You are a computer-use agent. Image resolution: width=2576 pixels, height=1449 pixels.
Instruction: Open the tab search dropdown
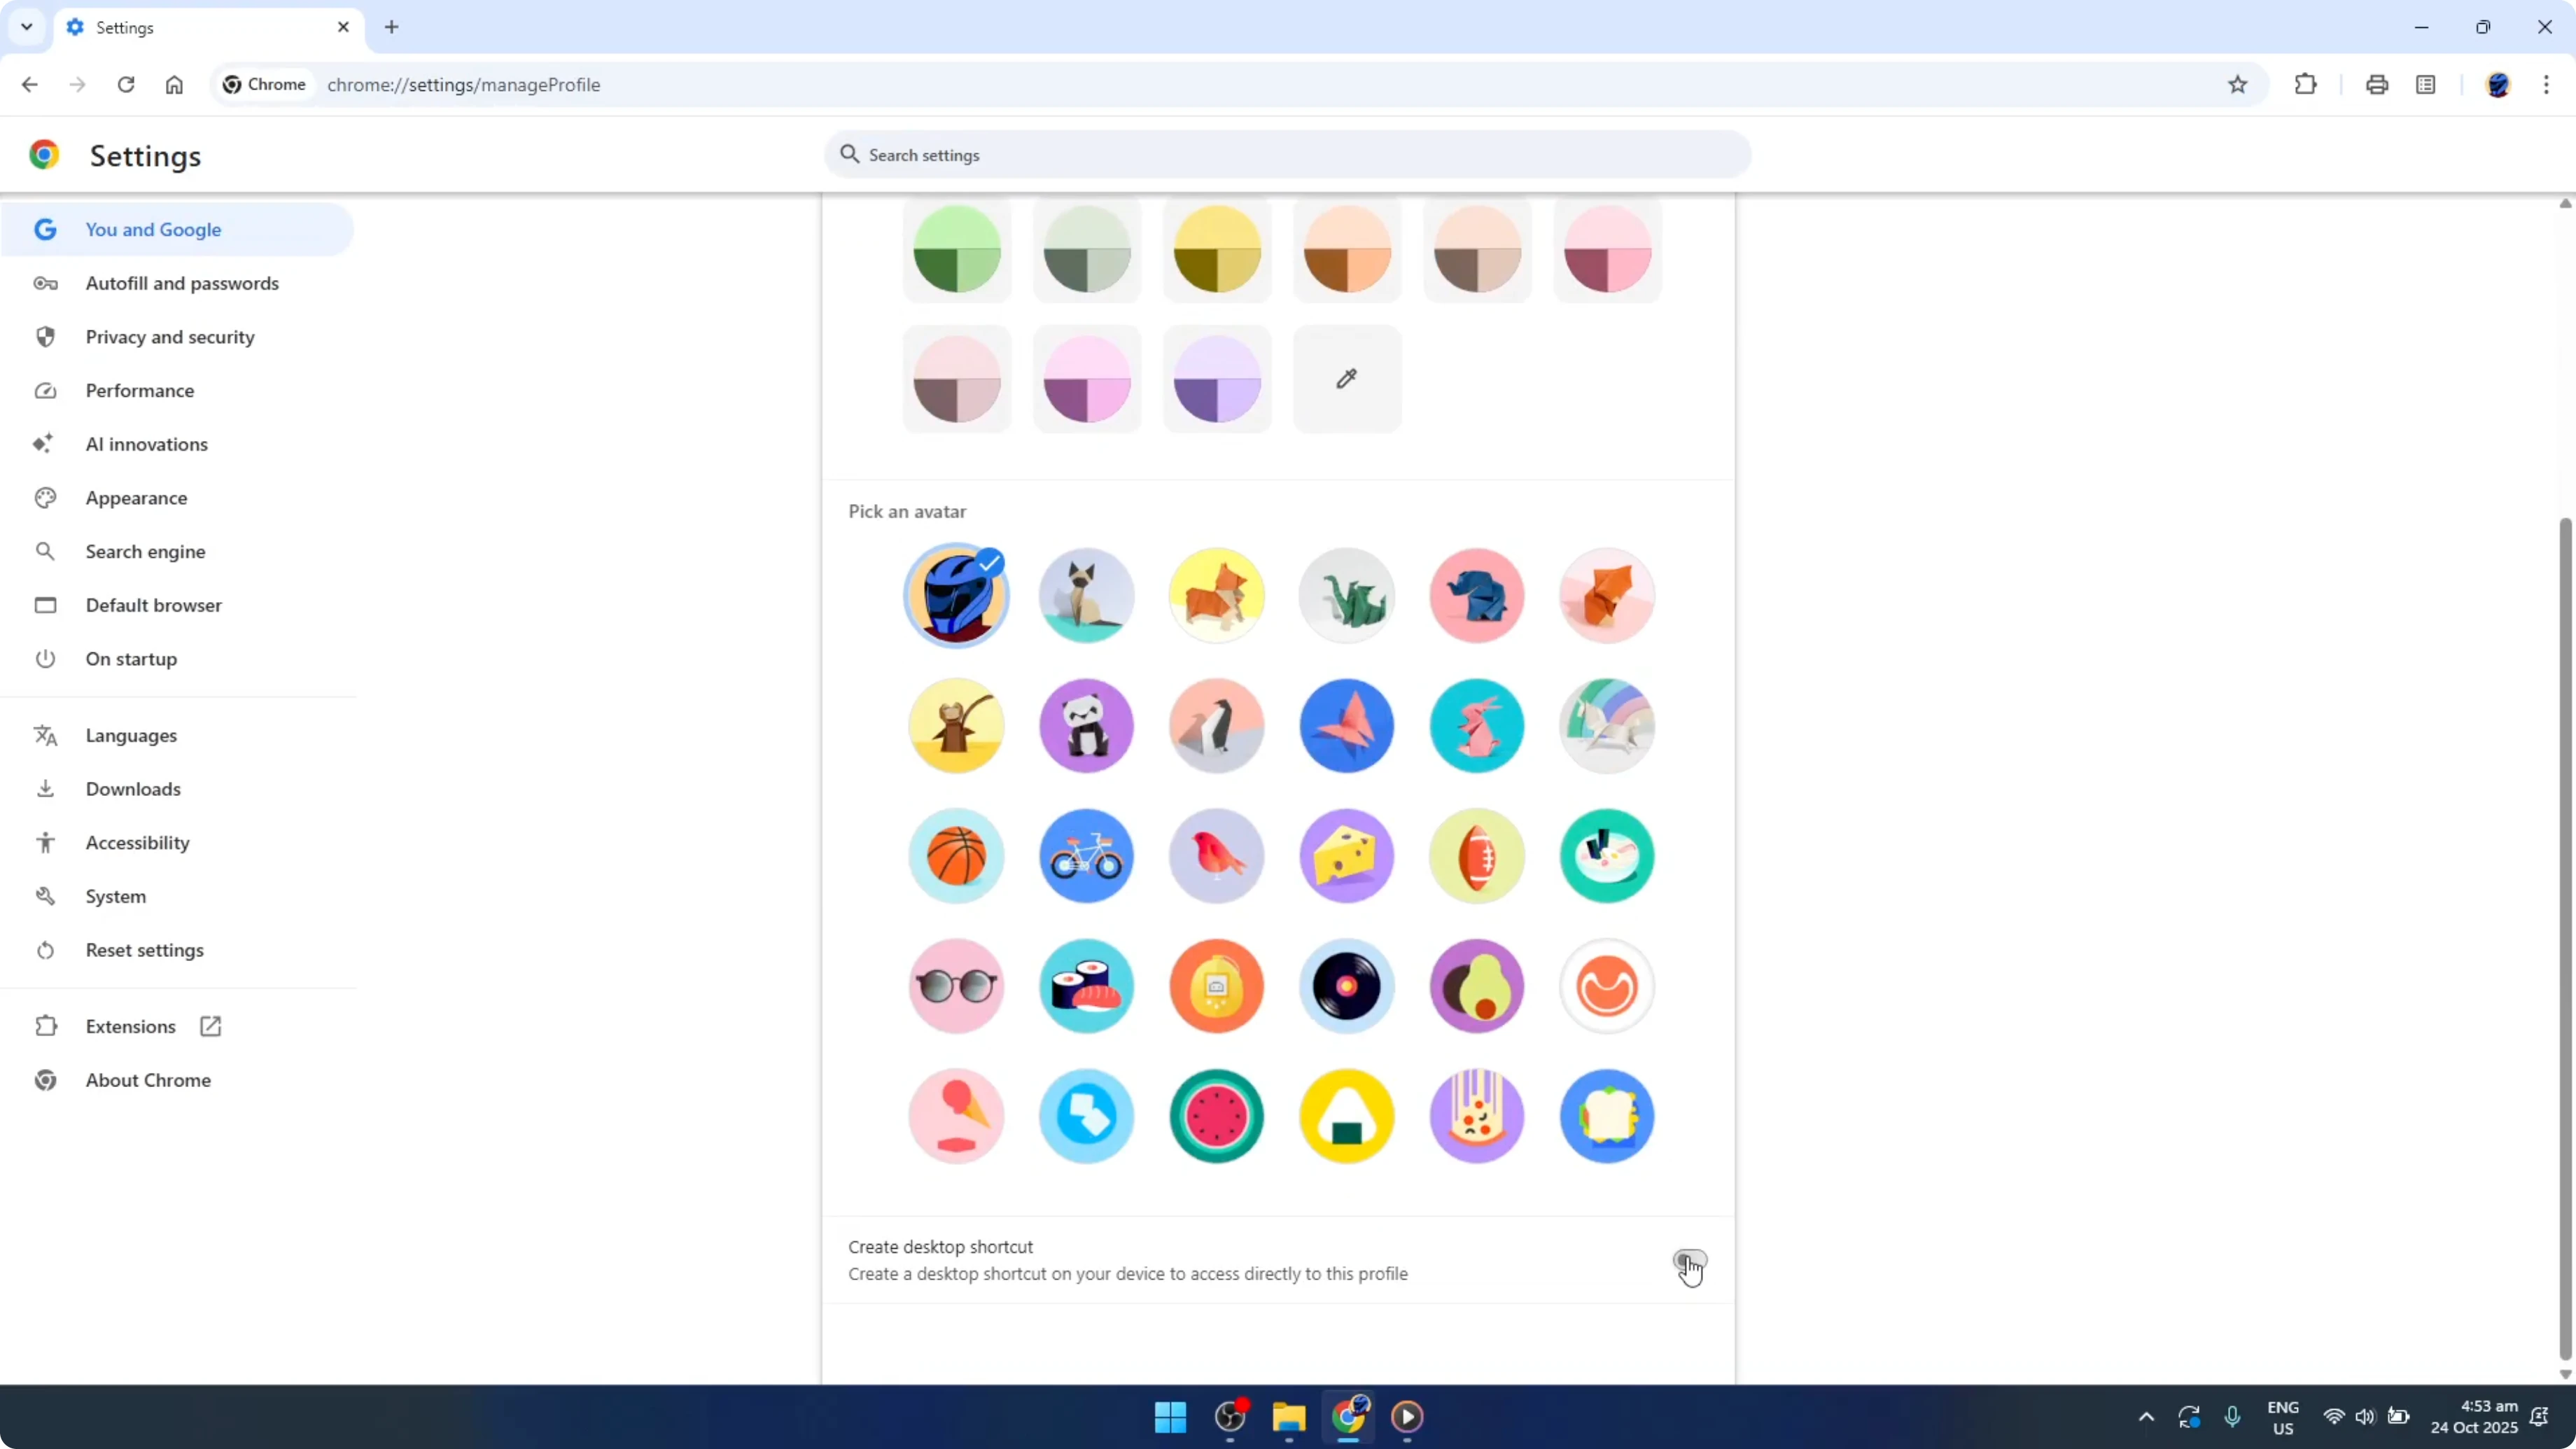pyautogui.click(x=26, y=27)
